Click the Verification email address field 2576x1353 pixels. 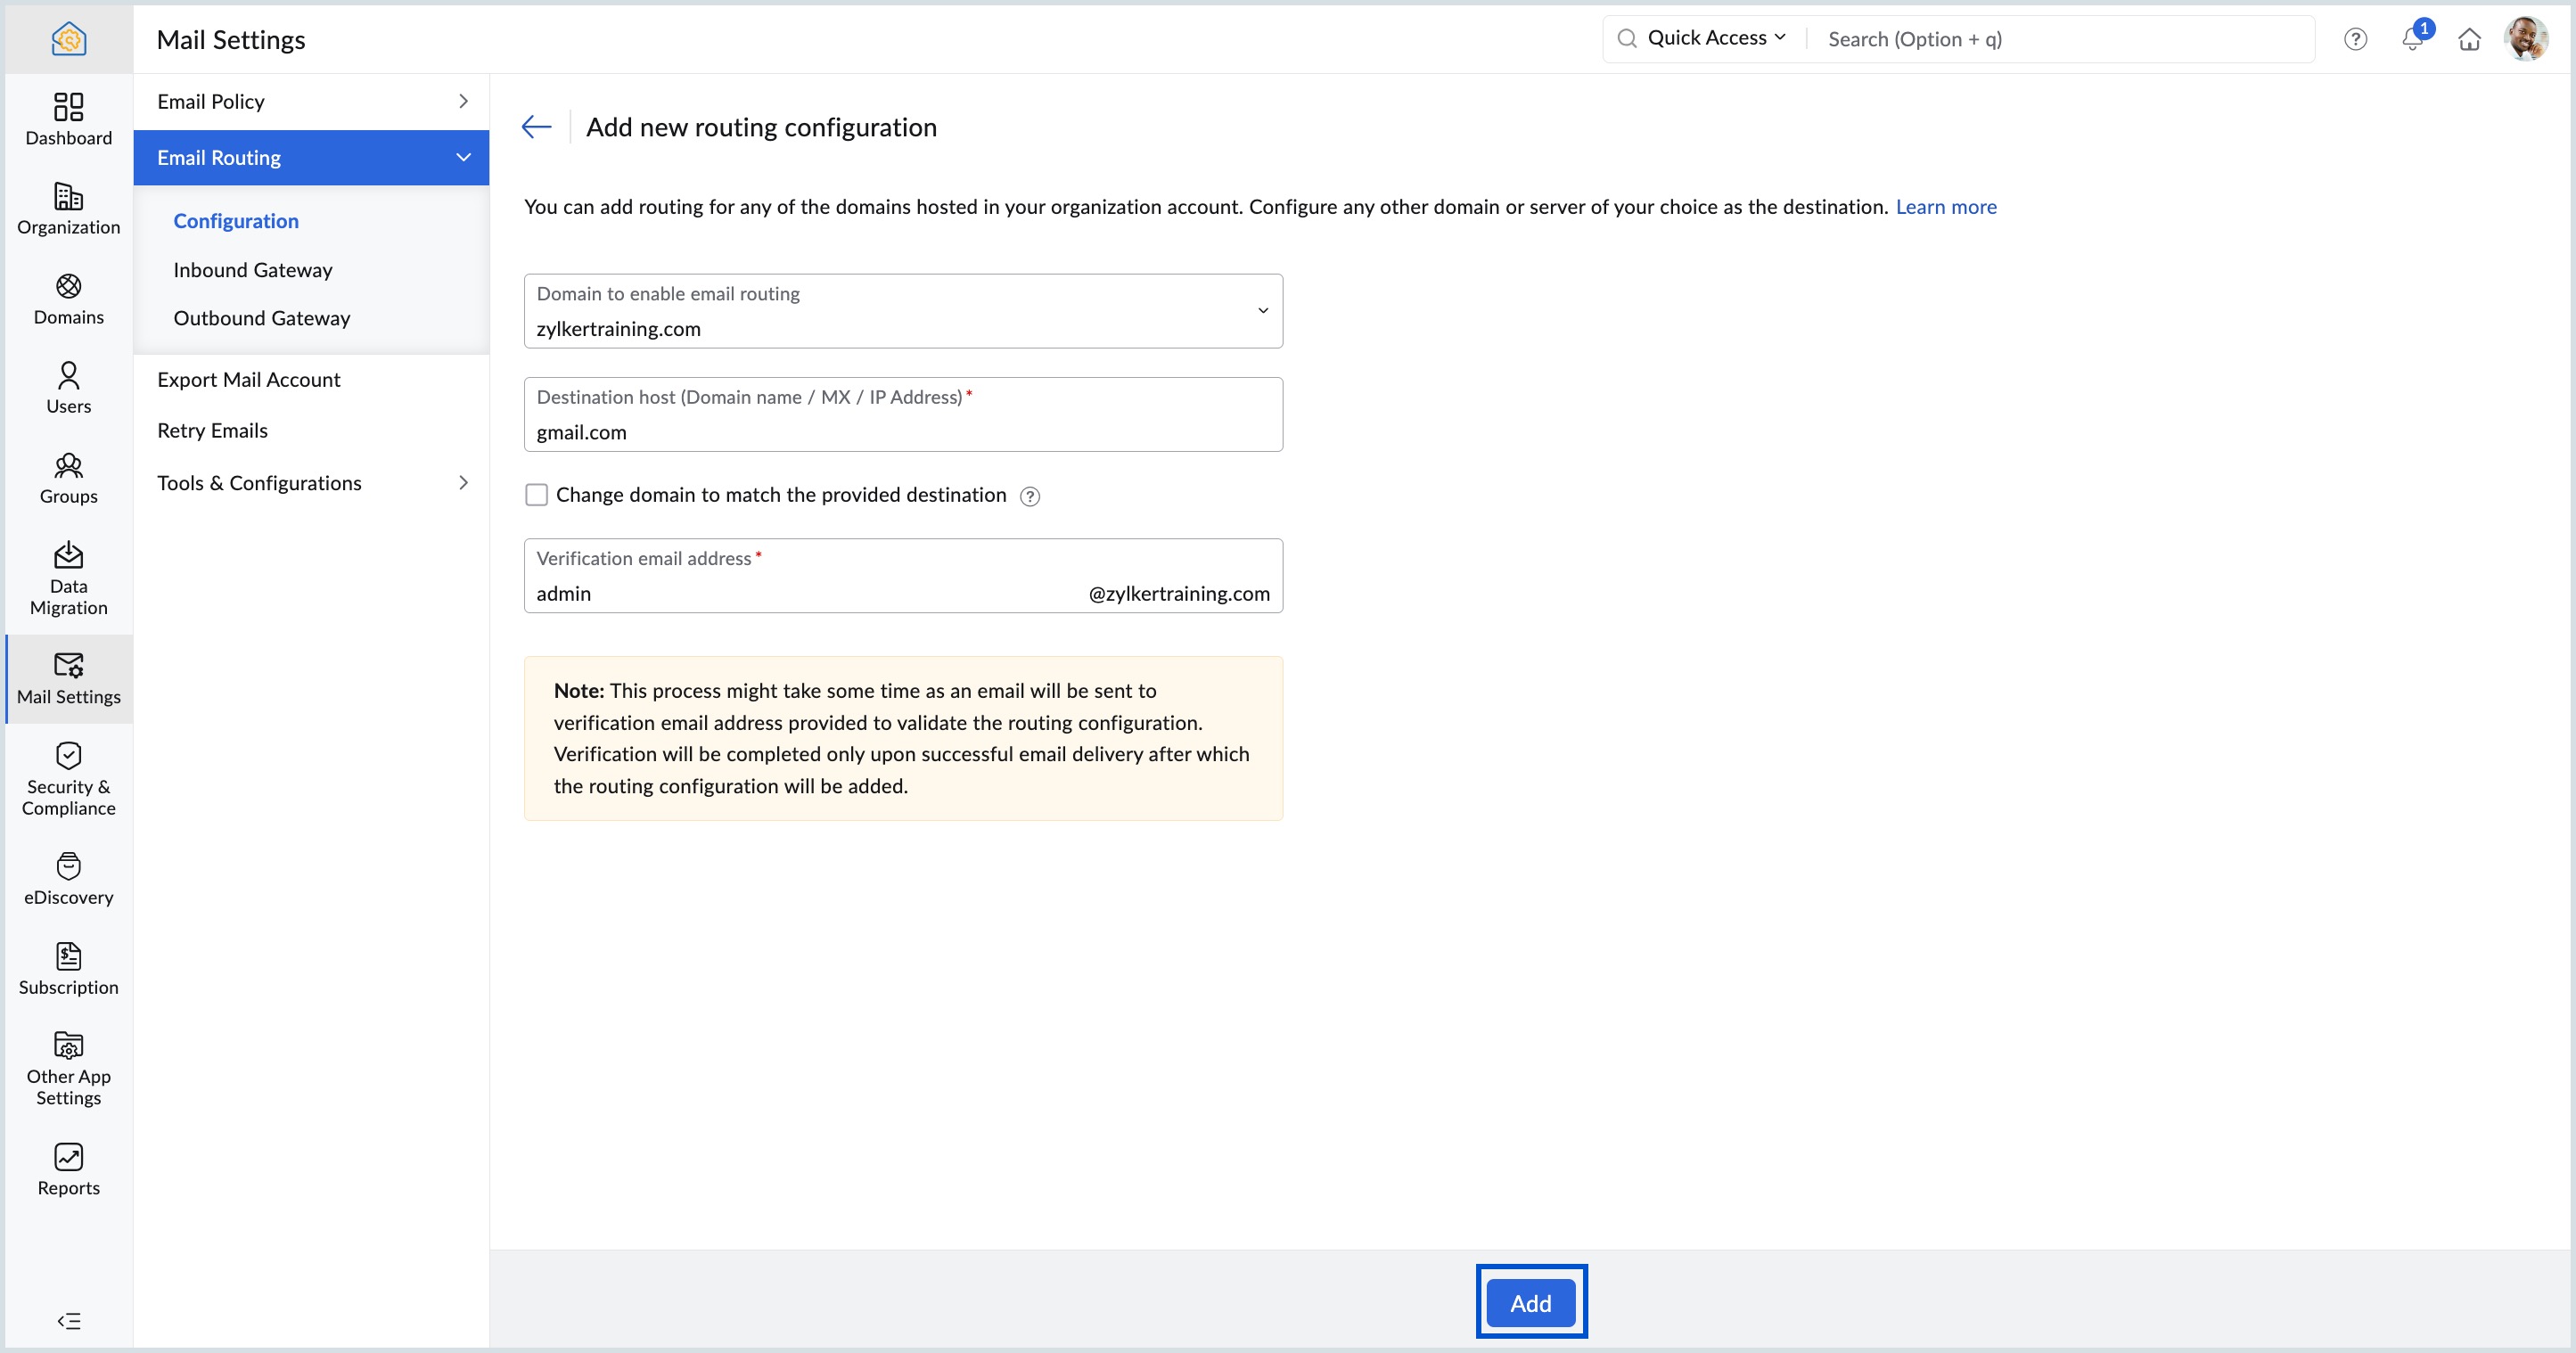coord(902,576)
